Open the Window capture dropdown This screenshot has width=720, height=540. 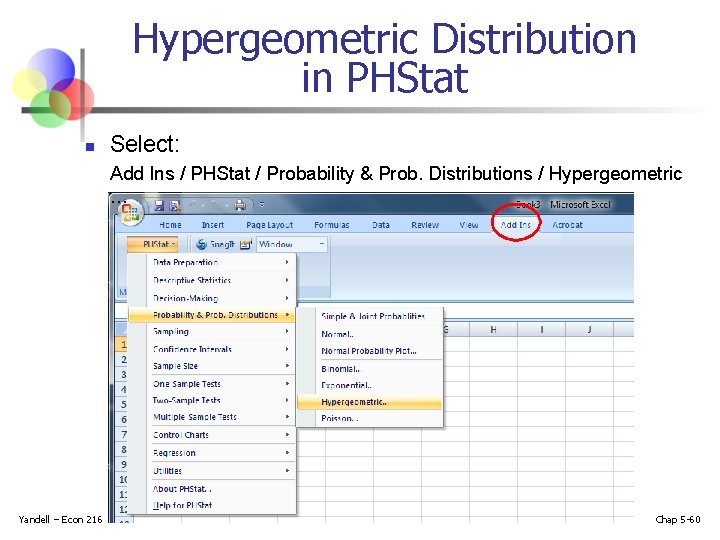292,244
